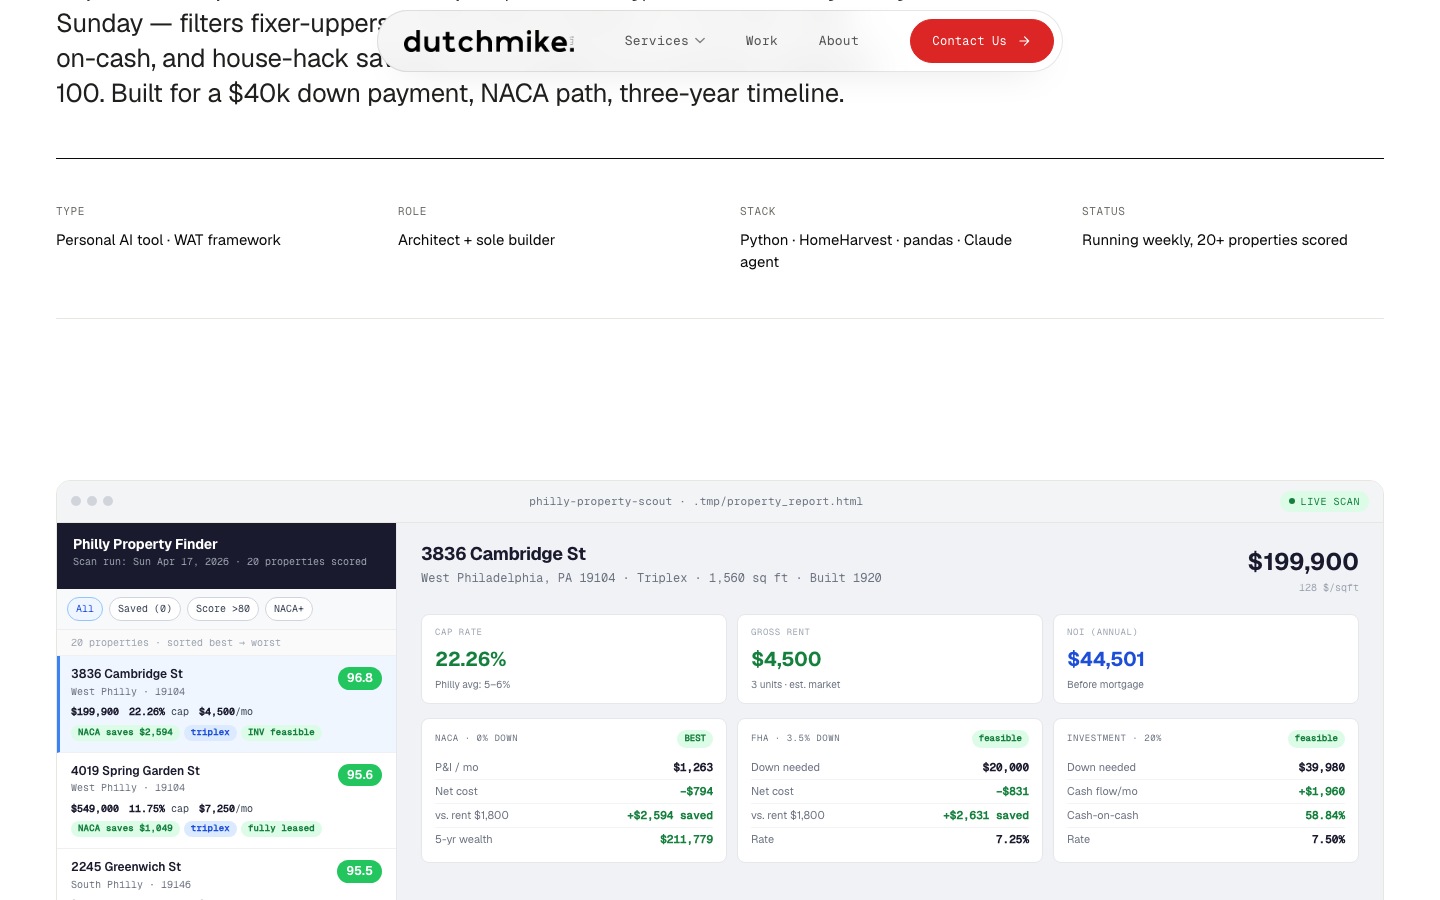Click the Architect + sole builder text
1440x900 pixels.
click(476, 240)
